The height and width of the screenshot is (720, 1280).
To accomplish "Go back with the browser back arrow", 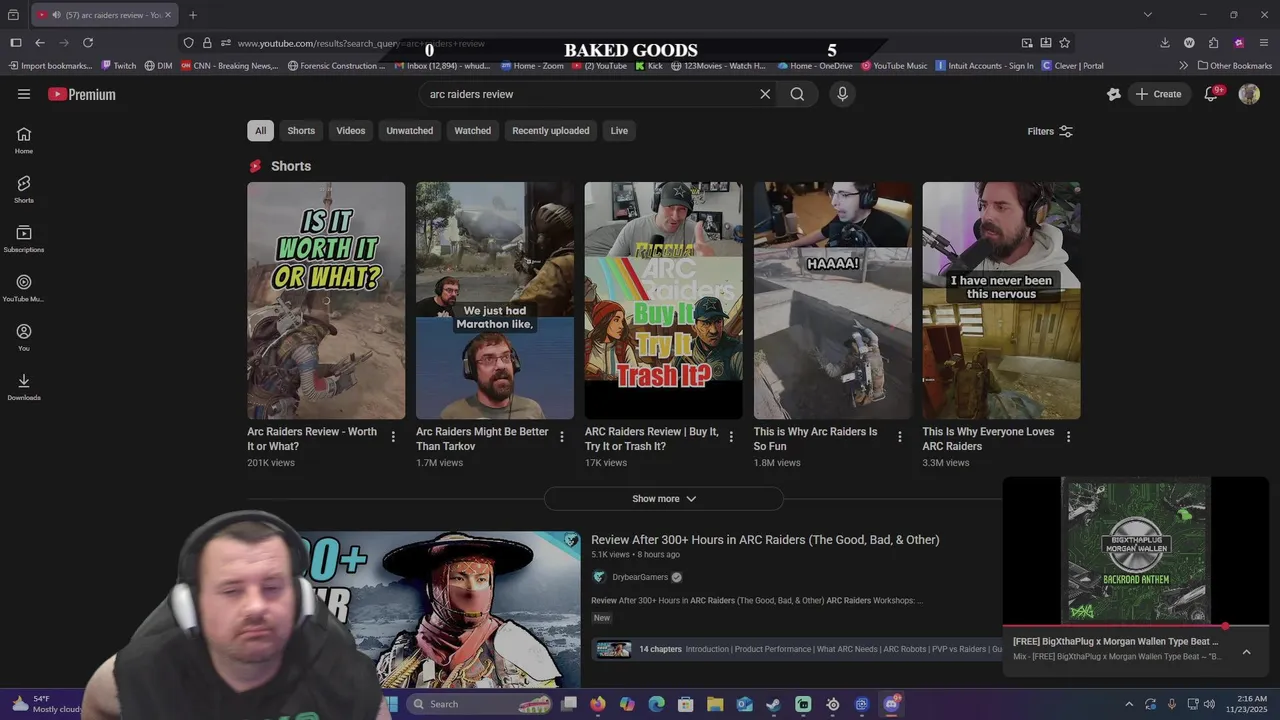I will (40, 43).
